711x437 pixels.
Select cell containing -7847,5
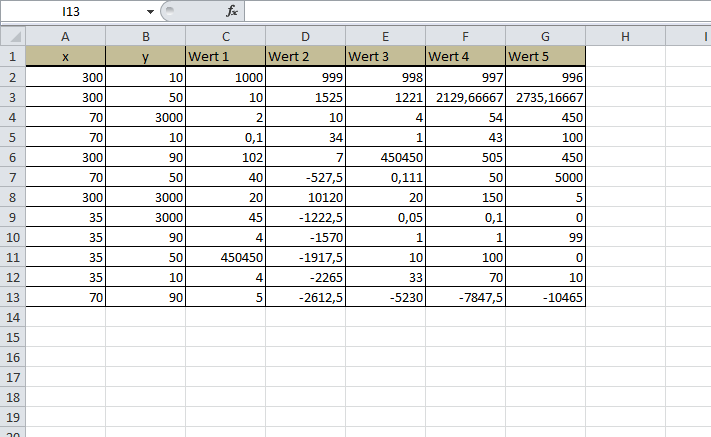(465, 297)
